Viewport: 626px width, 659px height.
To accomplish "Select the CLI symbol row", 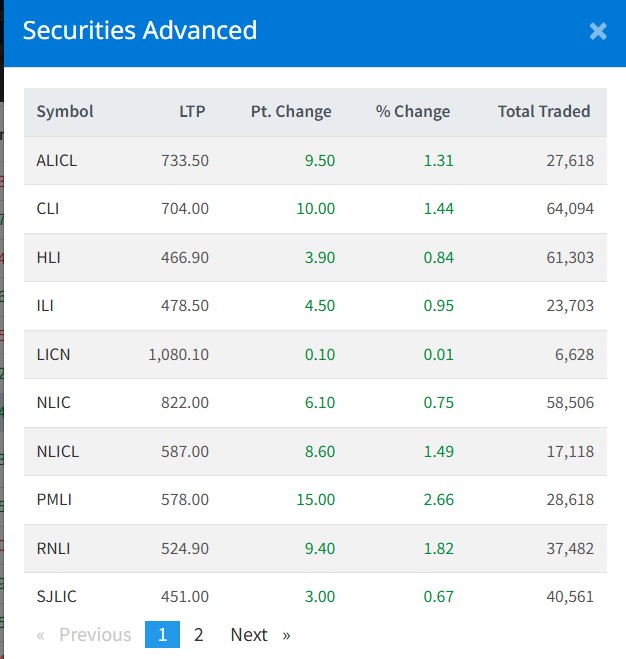I will [x=48, y=208].
